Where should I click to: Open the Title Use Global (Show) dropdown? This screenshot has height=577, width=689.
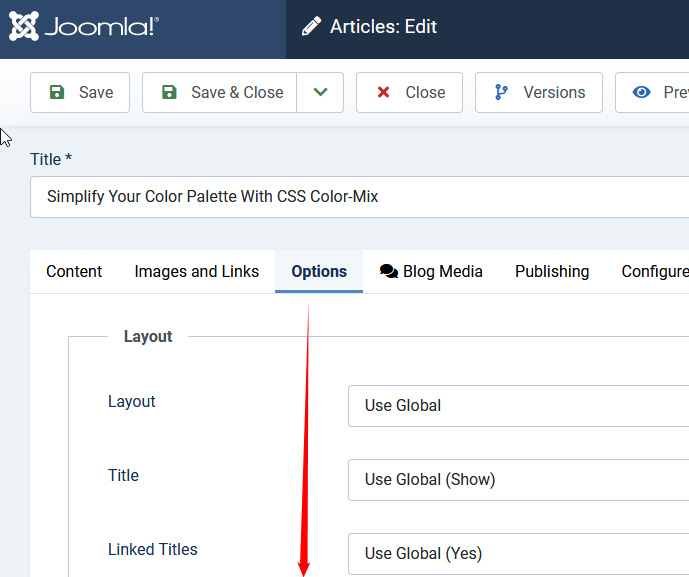(x=518, y=479)
